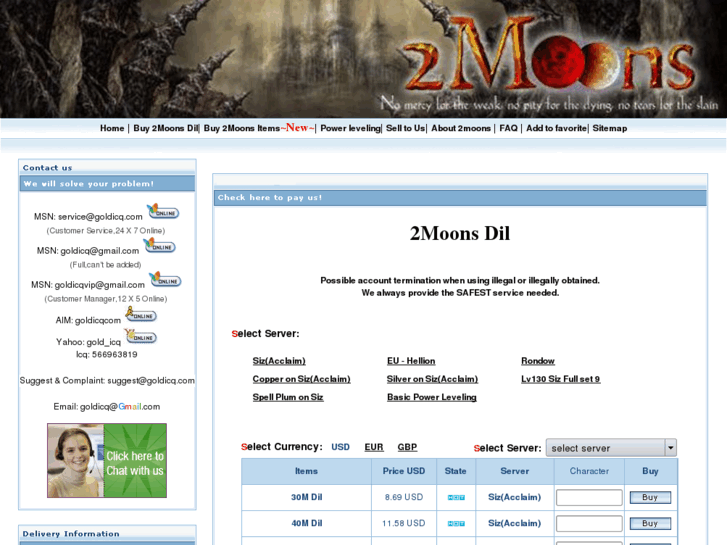
Task: Click the Price USD column header
Action: pyautogui.click(x=404, y=471)
